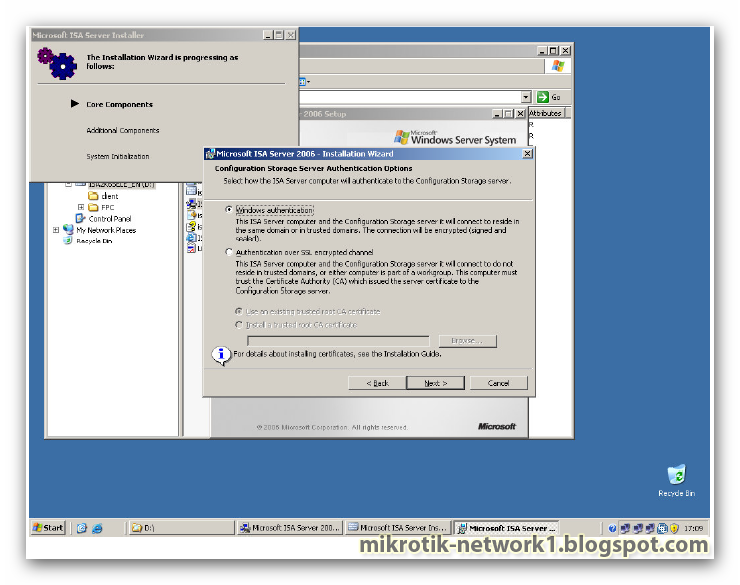This screenshot has height=585, width=740.
Task: Select Windows authentication radio option
Action: click(229, 210)
